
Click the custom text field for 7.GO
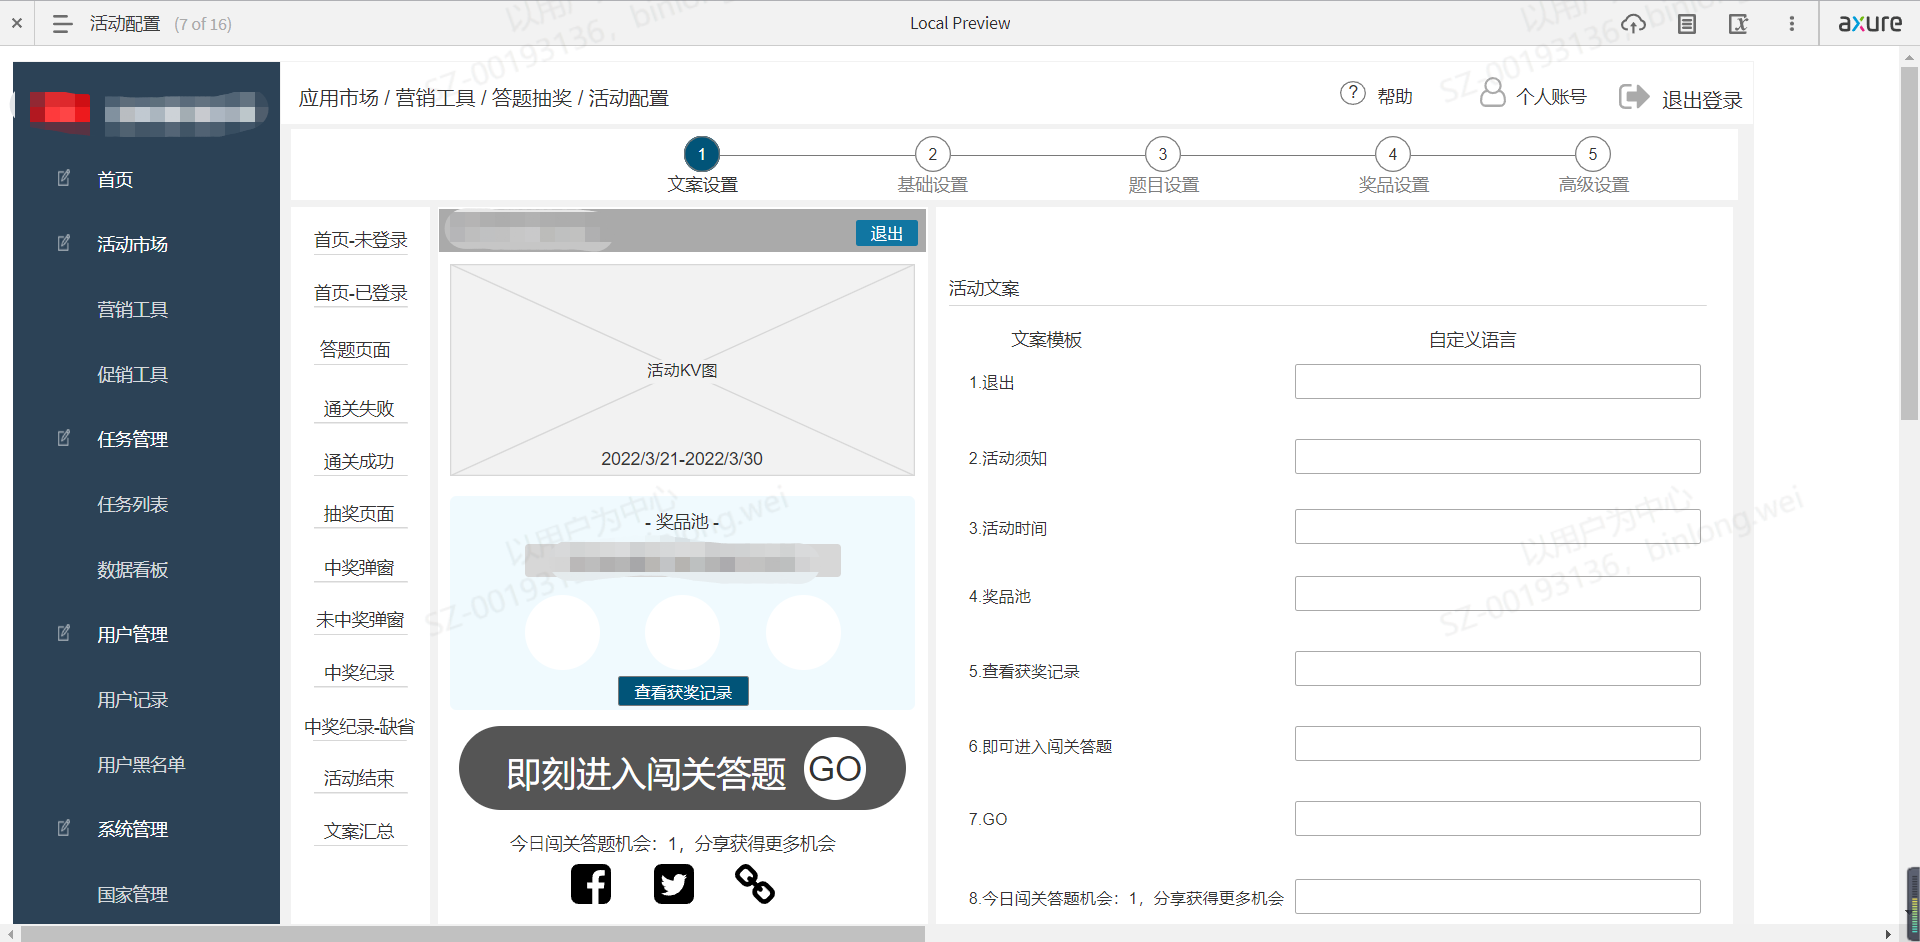coord(1497,819)
